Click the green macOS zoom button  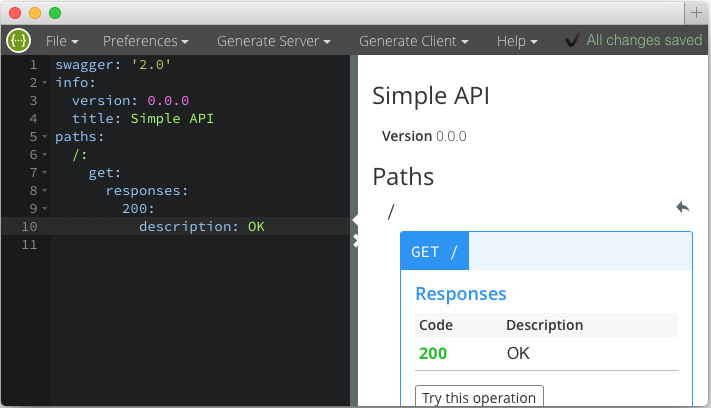(x=55, y=13)
